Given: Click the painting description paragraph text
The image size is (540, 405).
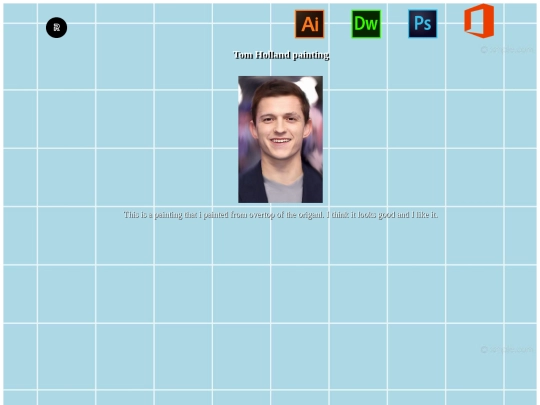Looking at the screenshot, I should point(281,215).
